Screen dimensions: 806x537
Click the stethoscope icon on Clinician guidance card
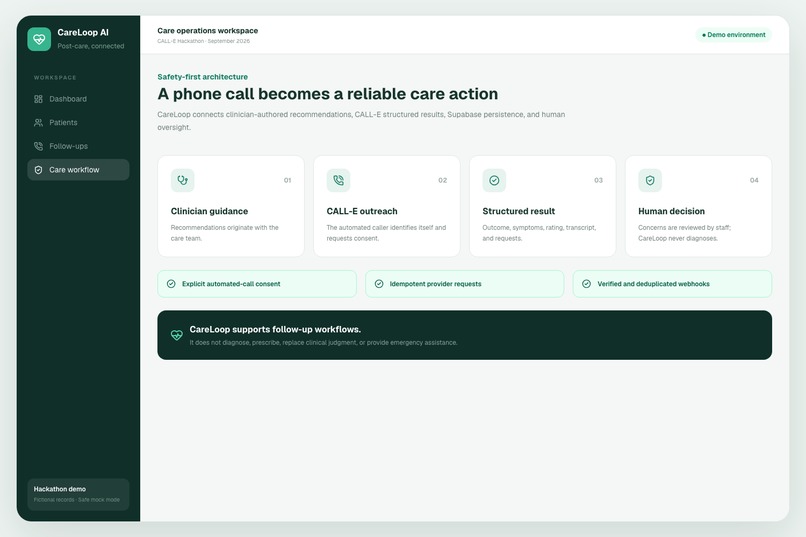pos(182,180)
